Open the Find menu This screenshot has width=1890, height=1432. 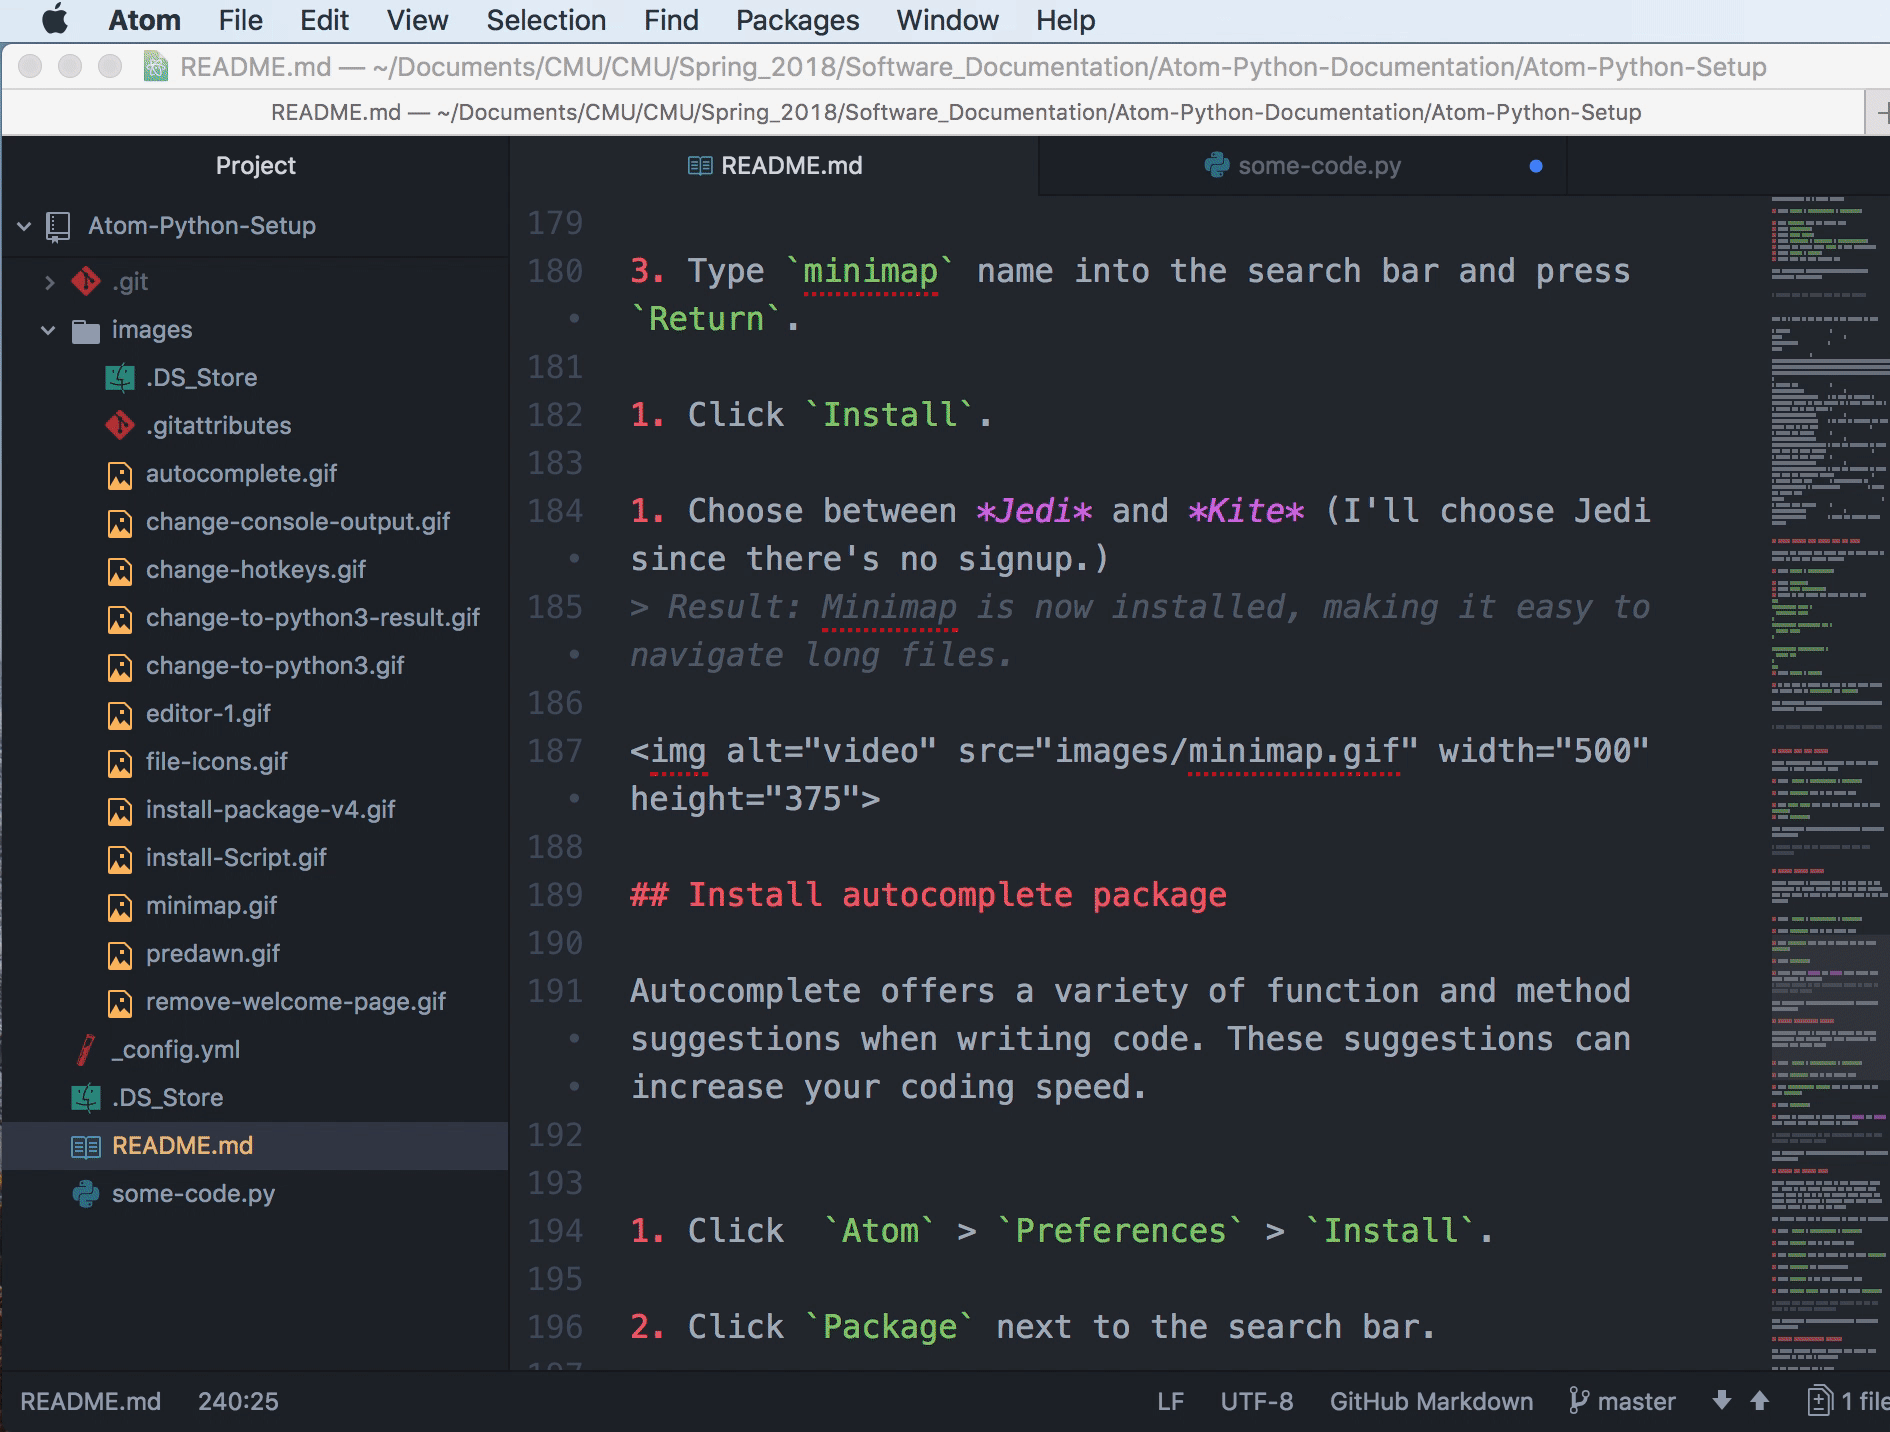point(671,20)
